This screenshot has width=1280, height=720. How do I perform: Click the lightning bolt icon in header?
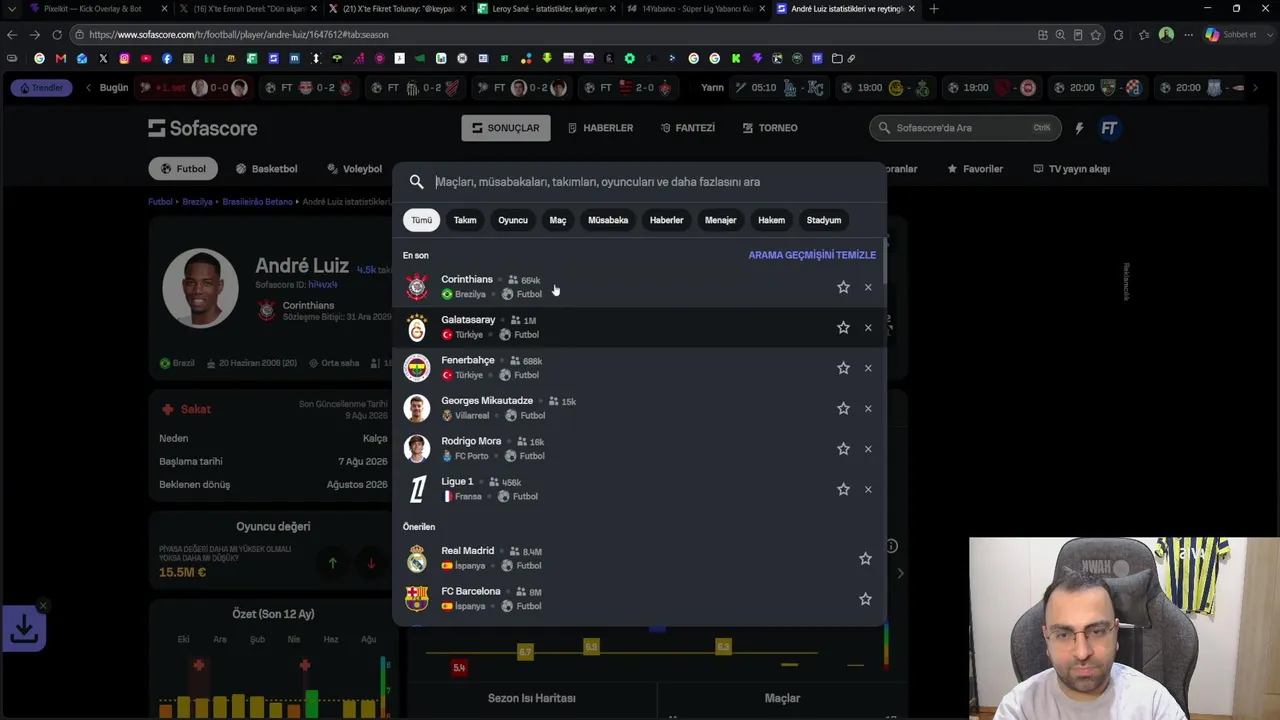tap(1079, 128)
